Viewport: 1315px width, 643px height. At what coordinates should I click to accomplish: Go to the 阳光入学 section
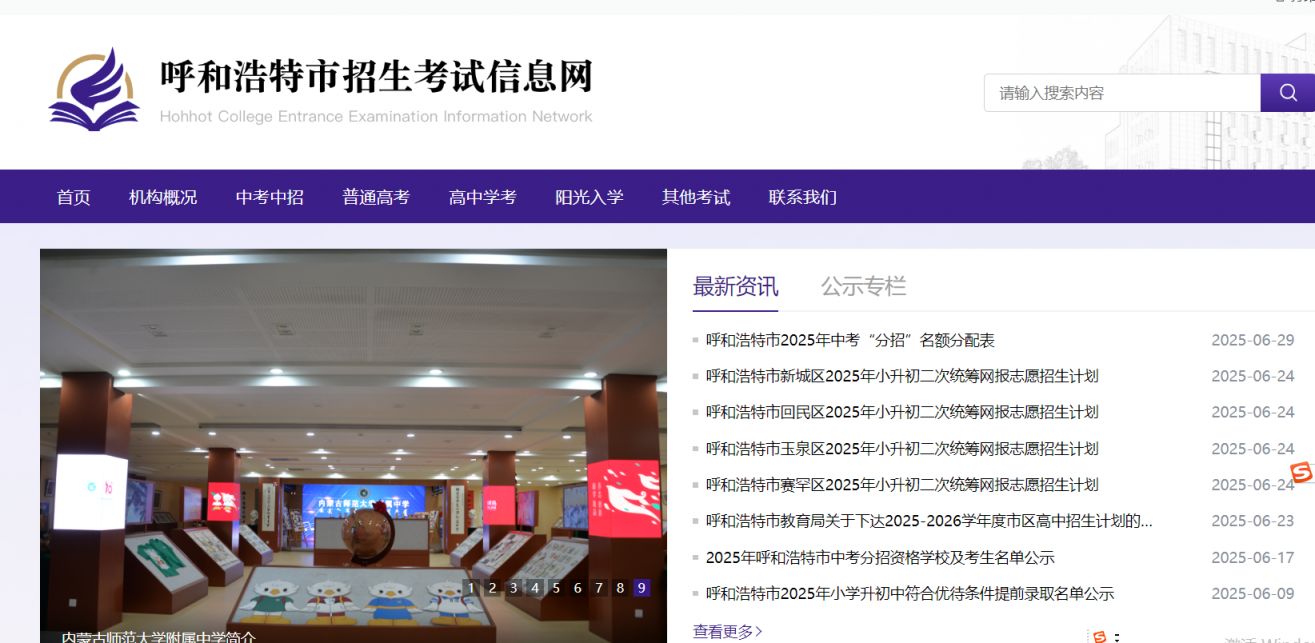coord(589,197)
